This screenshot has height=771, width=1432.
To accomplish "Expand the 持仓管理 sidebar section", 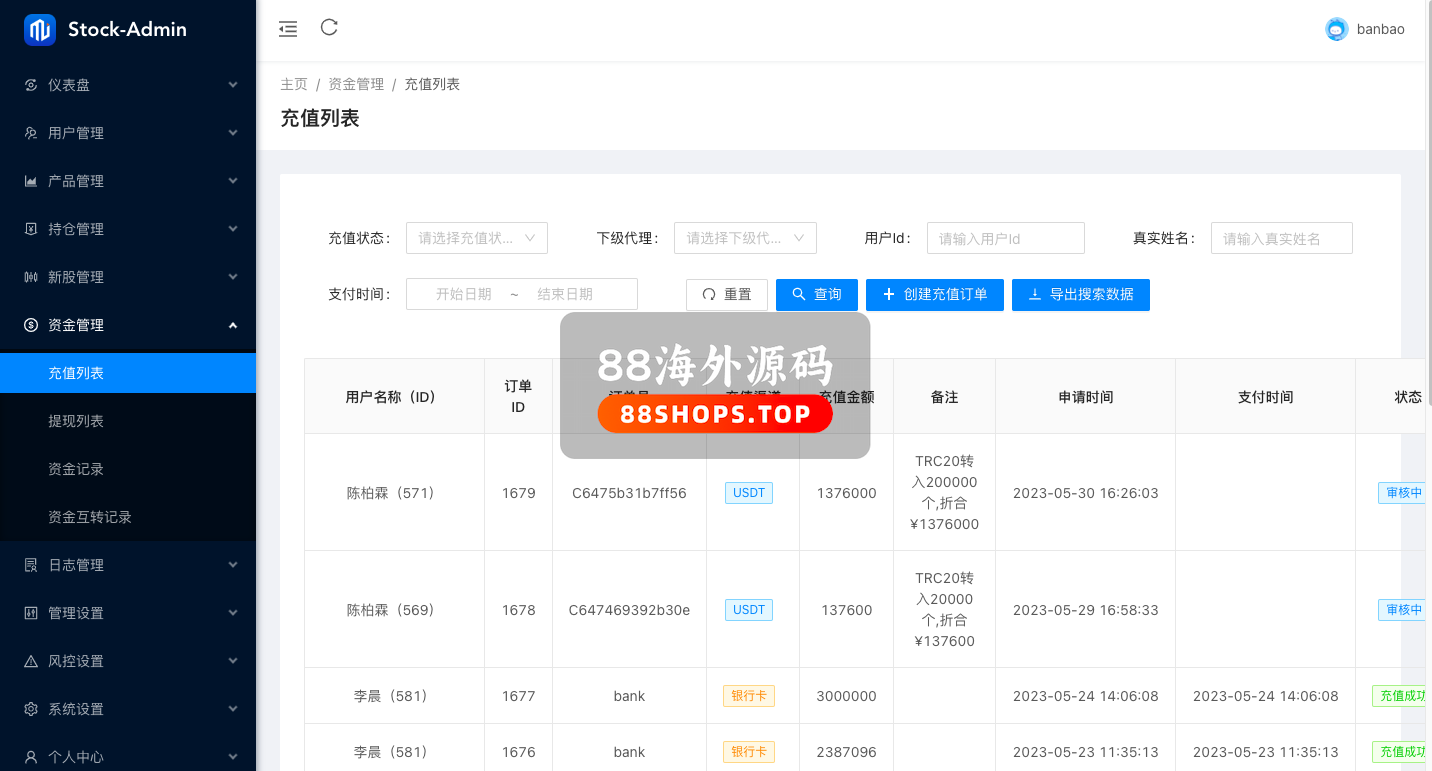I will [128, 229].
